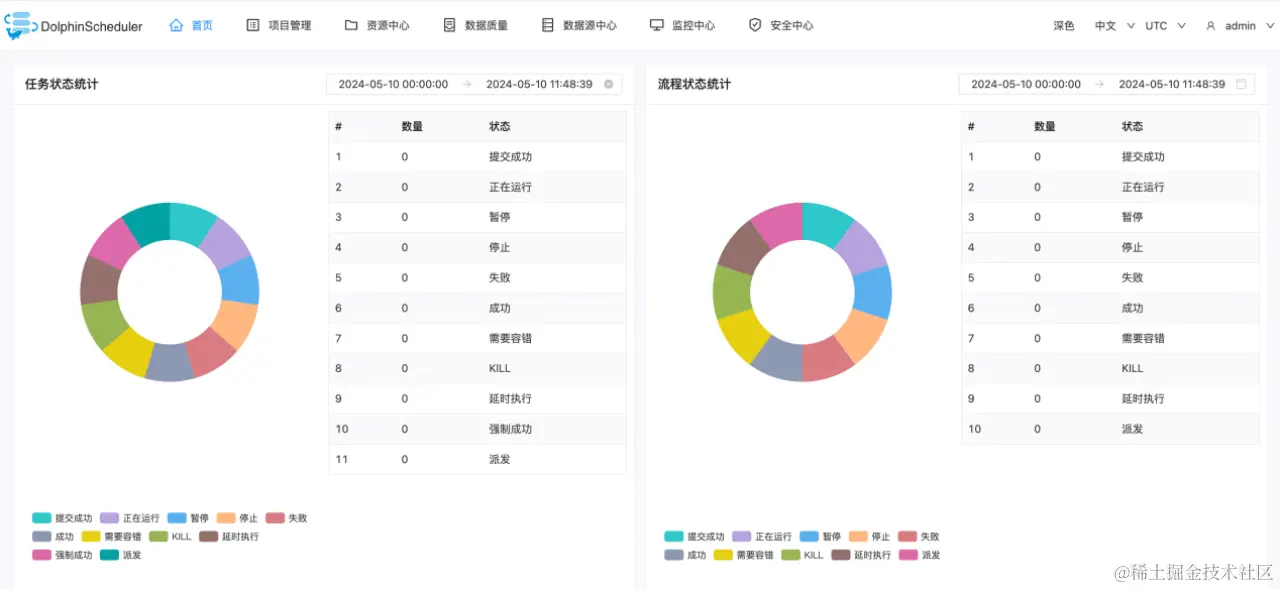Image resolution: width=1280 pixels, height=589 pixels.
Task: Toggle KILL legend in 流程状态统计 chart
Action: point(802,554)
